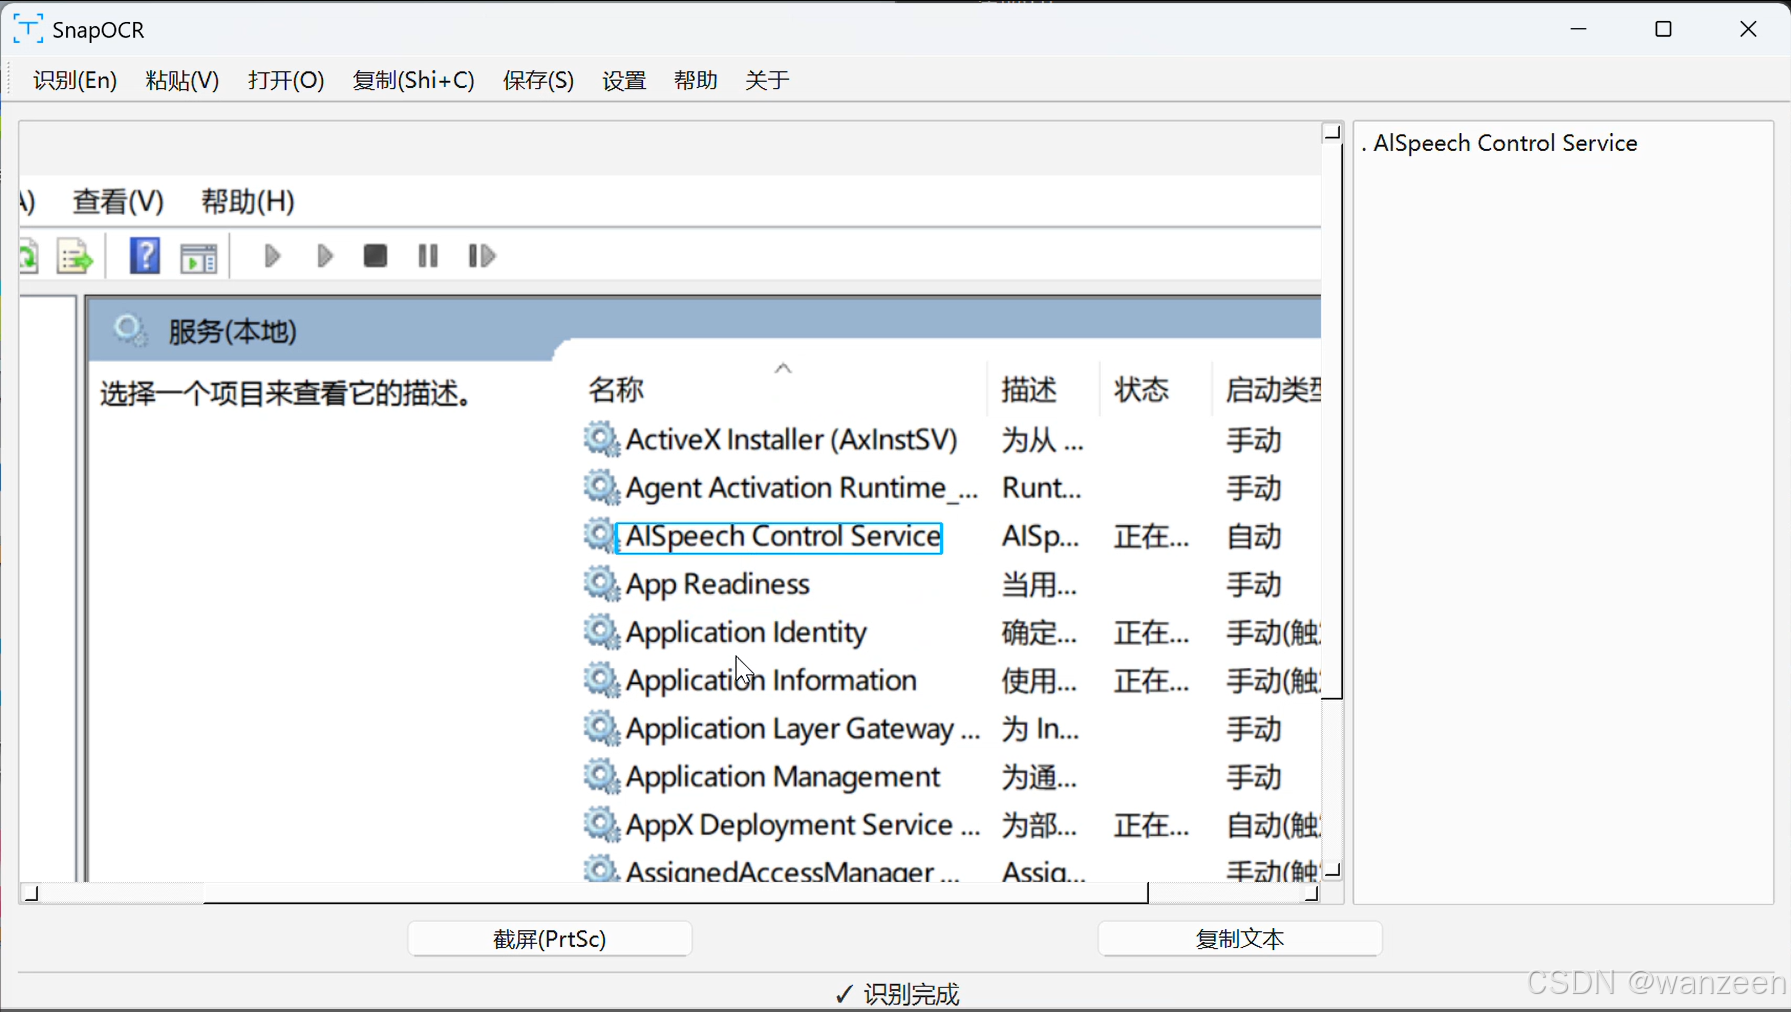Viewport: 1791px width, 1012px height.
Task: Click the second play arrow toolbar icon
Action: pos(324,256)
